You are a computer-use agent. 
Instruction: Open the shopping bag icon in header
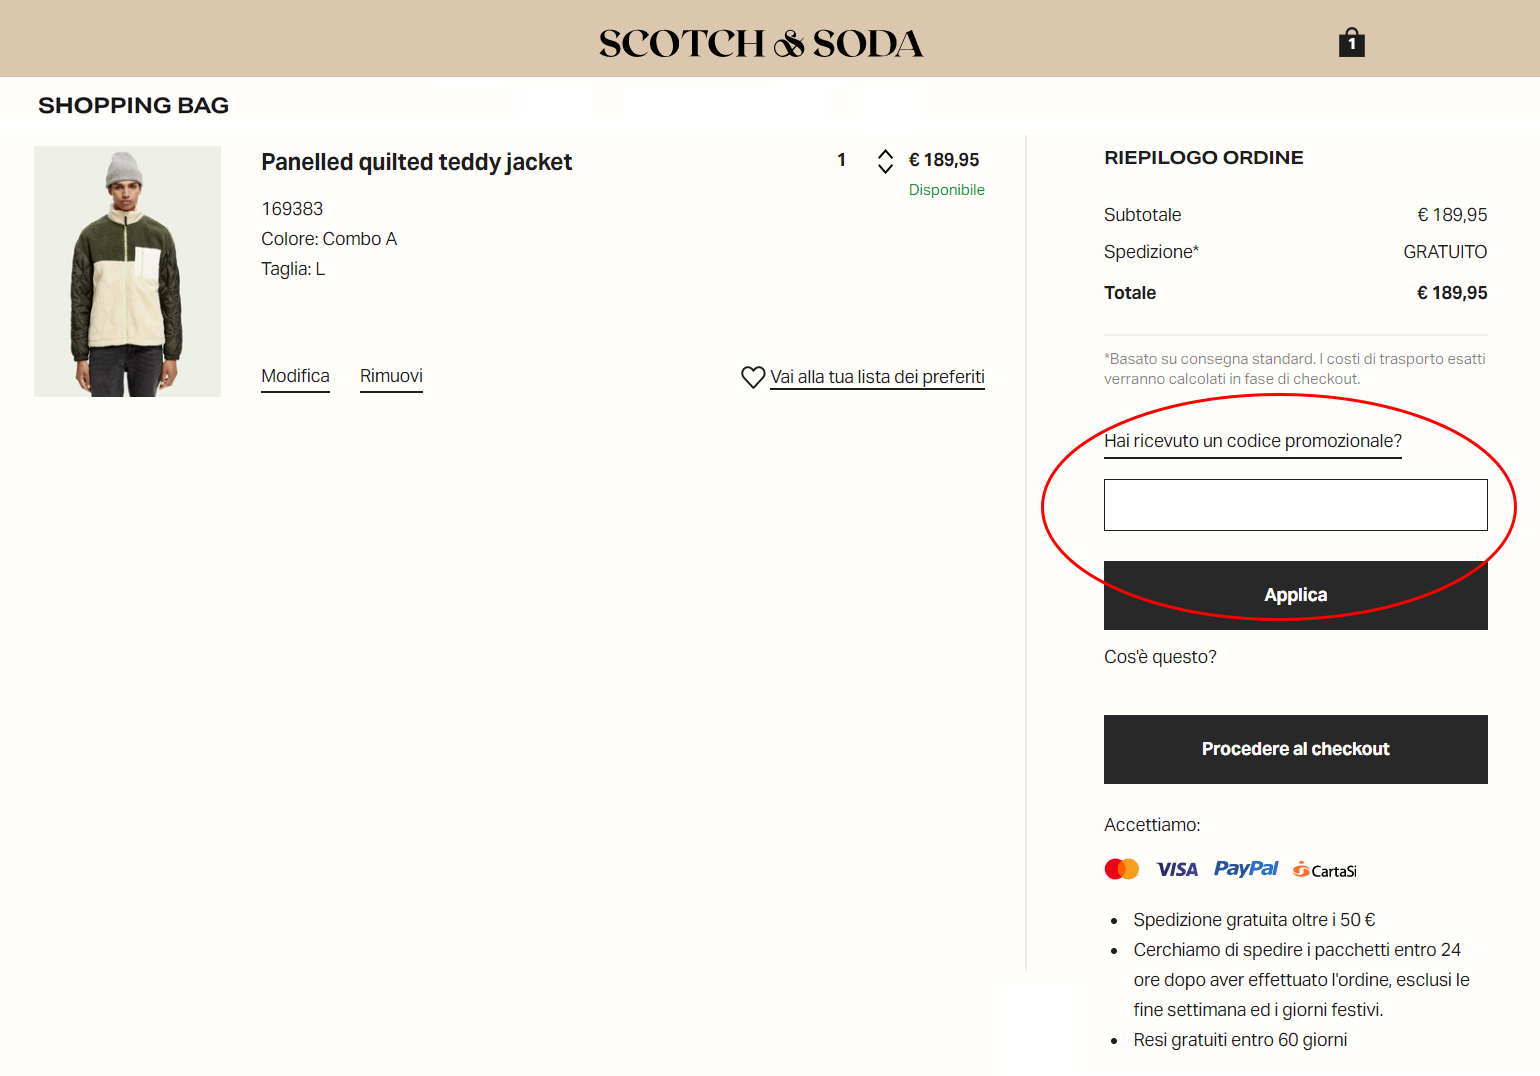(x=1351, y=42)
